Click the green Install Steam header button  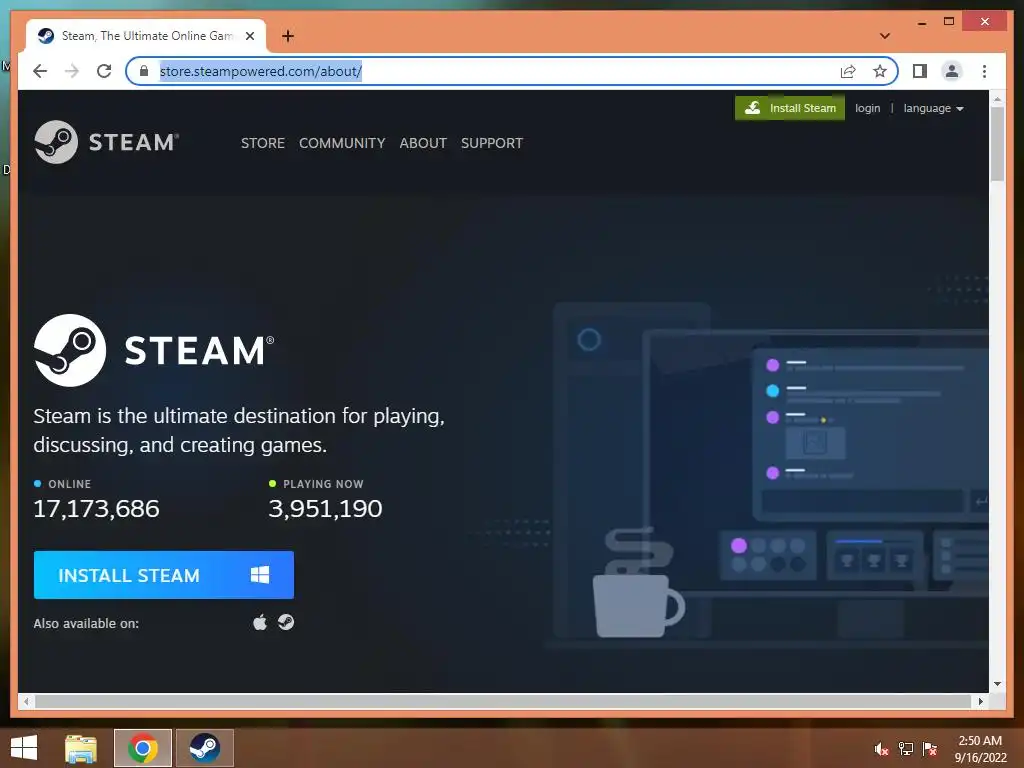(790, 108)
